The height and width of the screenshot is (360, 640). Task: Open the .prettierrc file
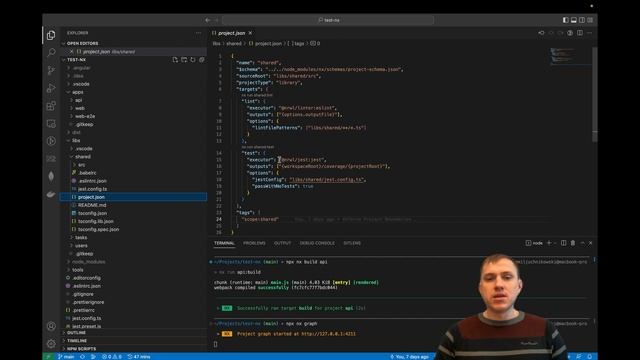(84, 310)
